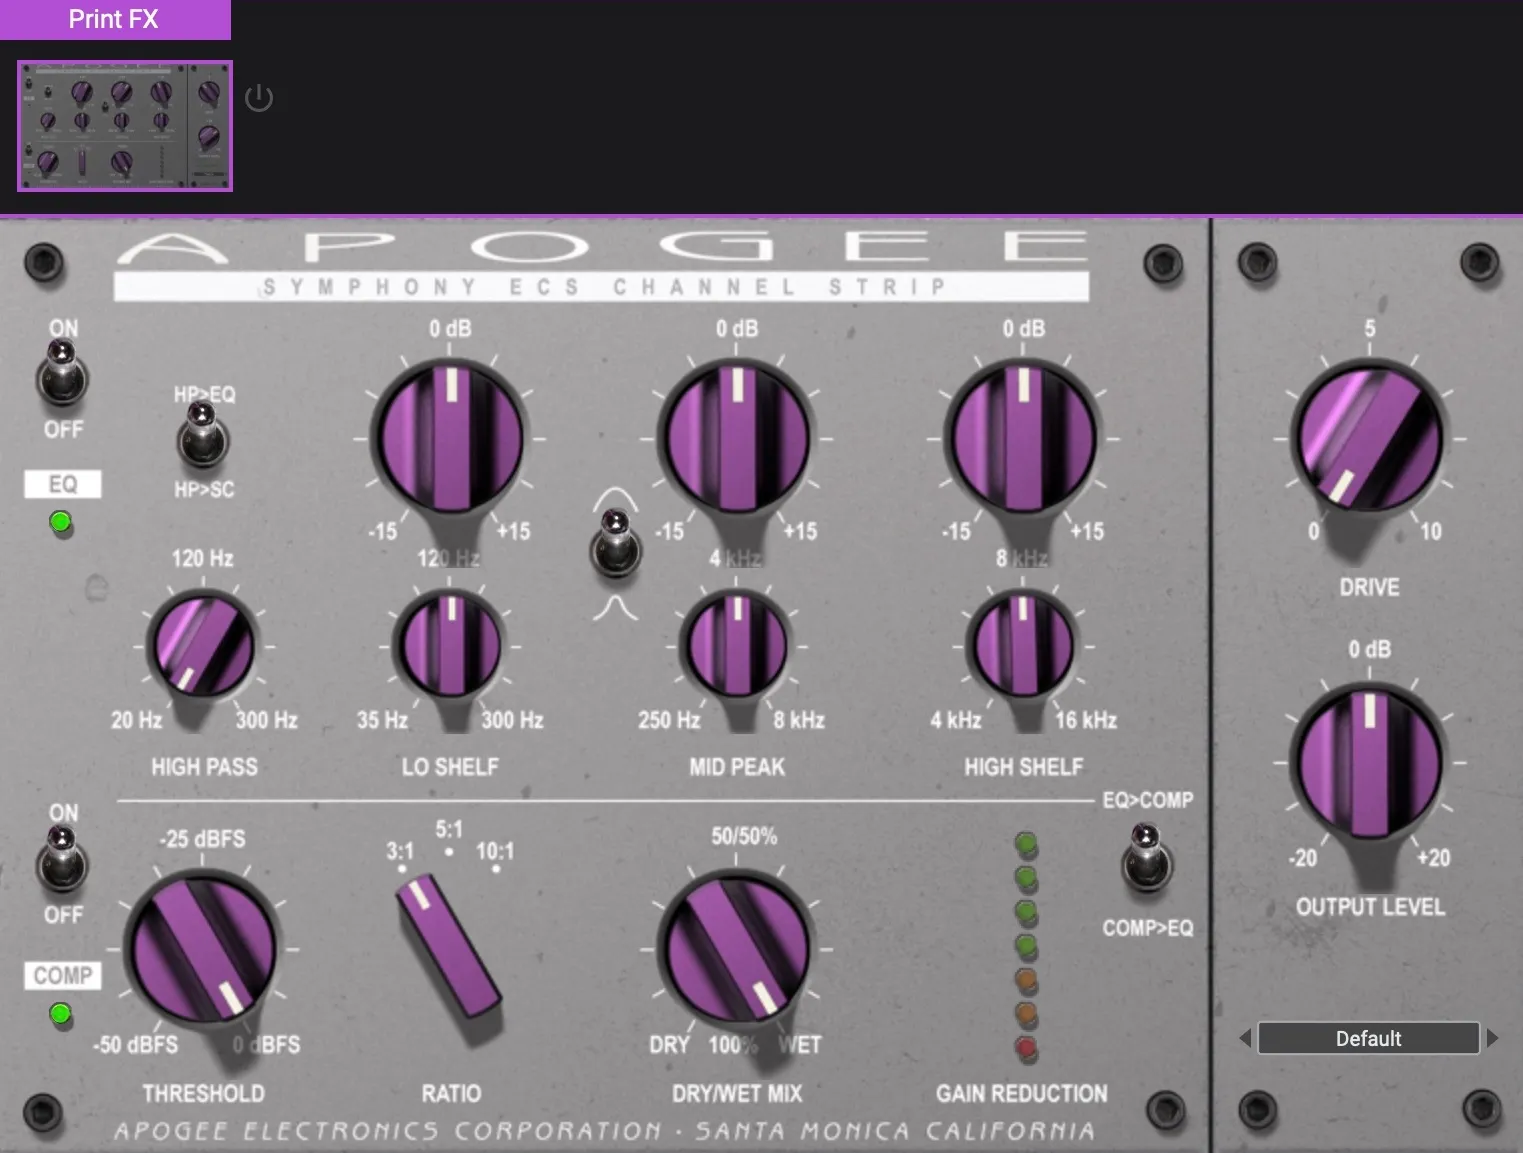The height and width of the screenshot is (1153, 1523).
Task: Click the DRIVE label
Action: coord(1369,587)
